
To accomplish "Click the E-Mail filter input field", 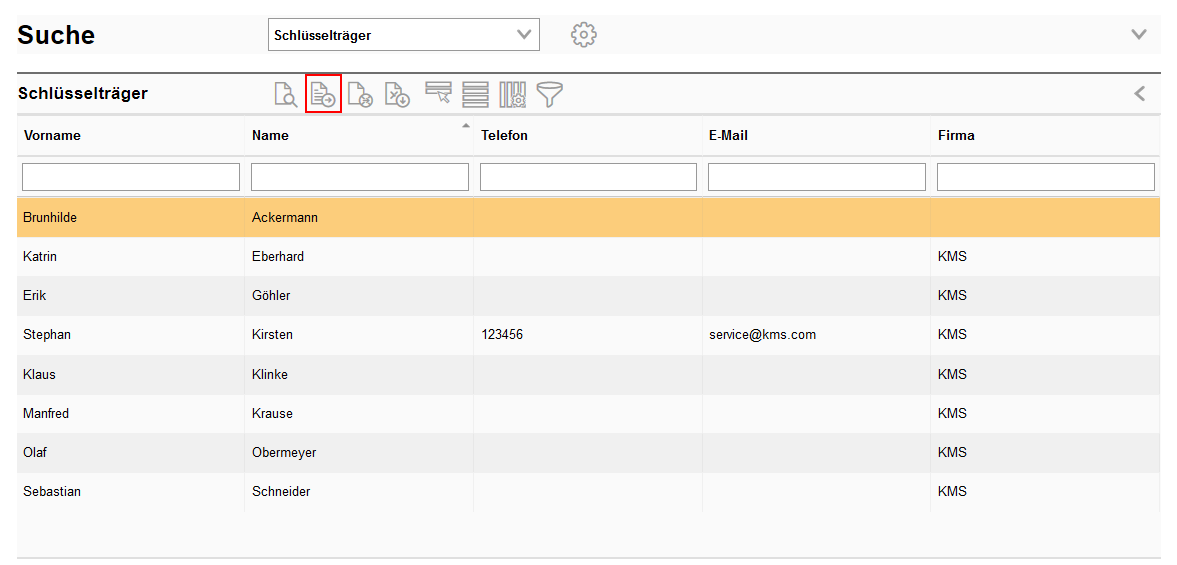I will tap(816, 177).
